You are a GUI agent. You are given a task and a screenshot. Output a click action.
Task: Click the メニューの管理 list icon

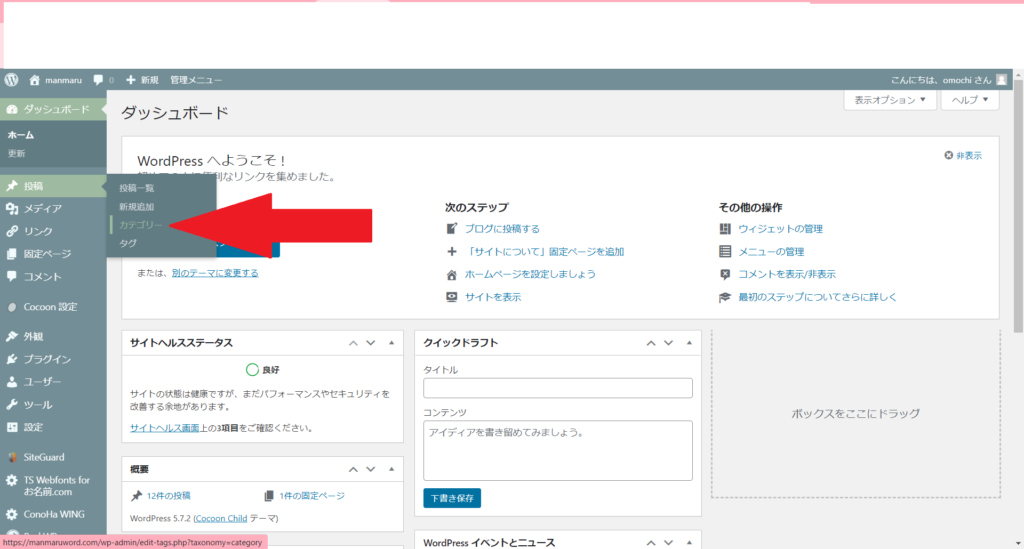pyautogui.click(x=725, y=251)
